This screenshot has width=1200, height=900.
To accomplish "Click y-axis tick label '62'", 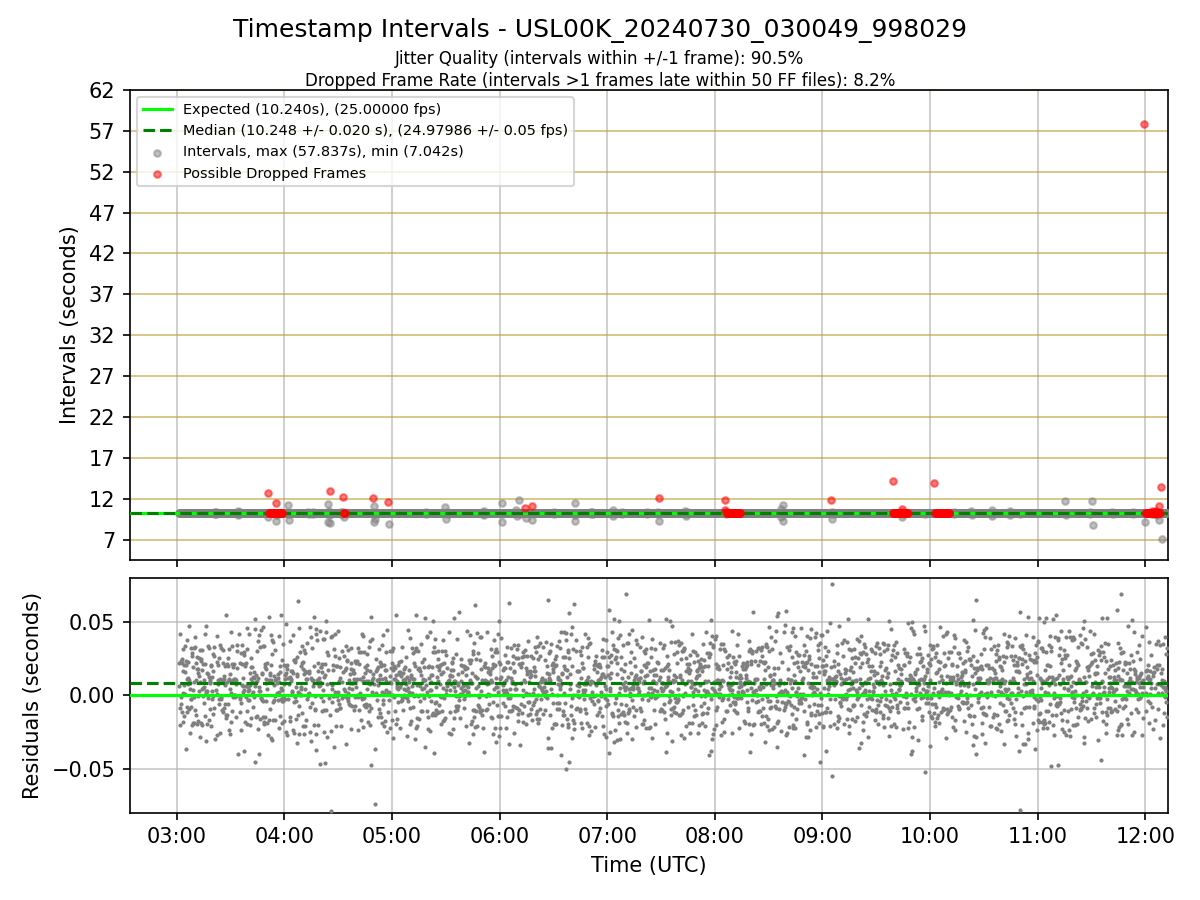I will coord(104,91).
